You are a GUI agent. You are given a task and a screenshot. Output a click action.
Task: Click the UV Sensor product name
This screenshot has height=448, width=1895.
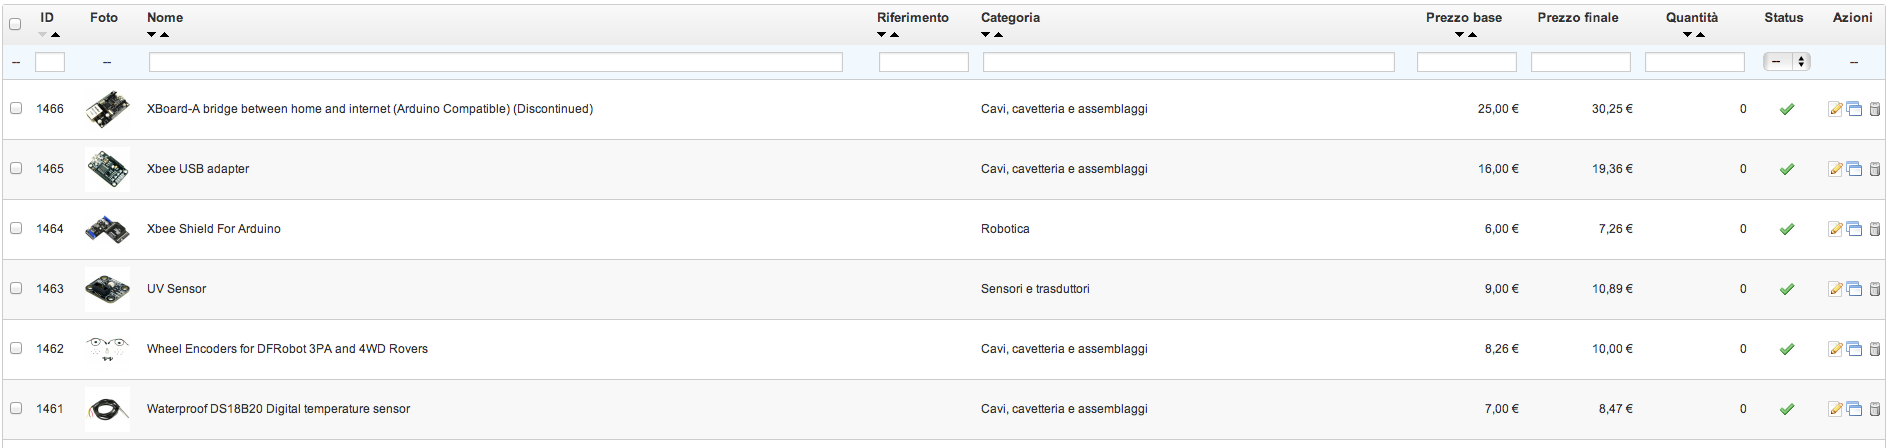point(177,289)
